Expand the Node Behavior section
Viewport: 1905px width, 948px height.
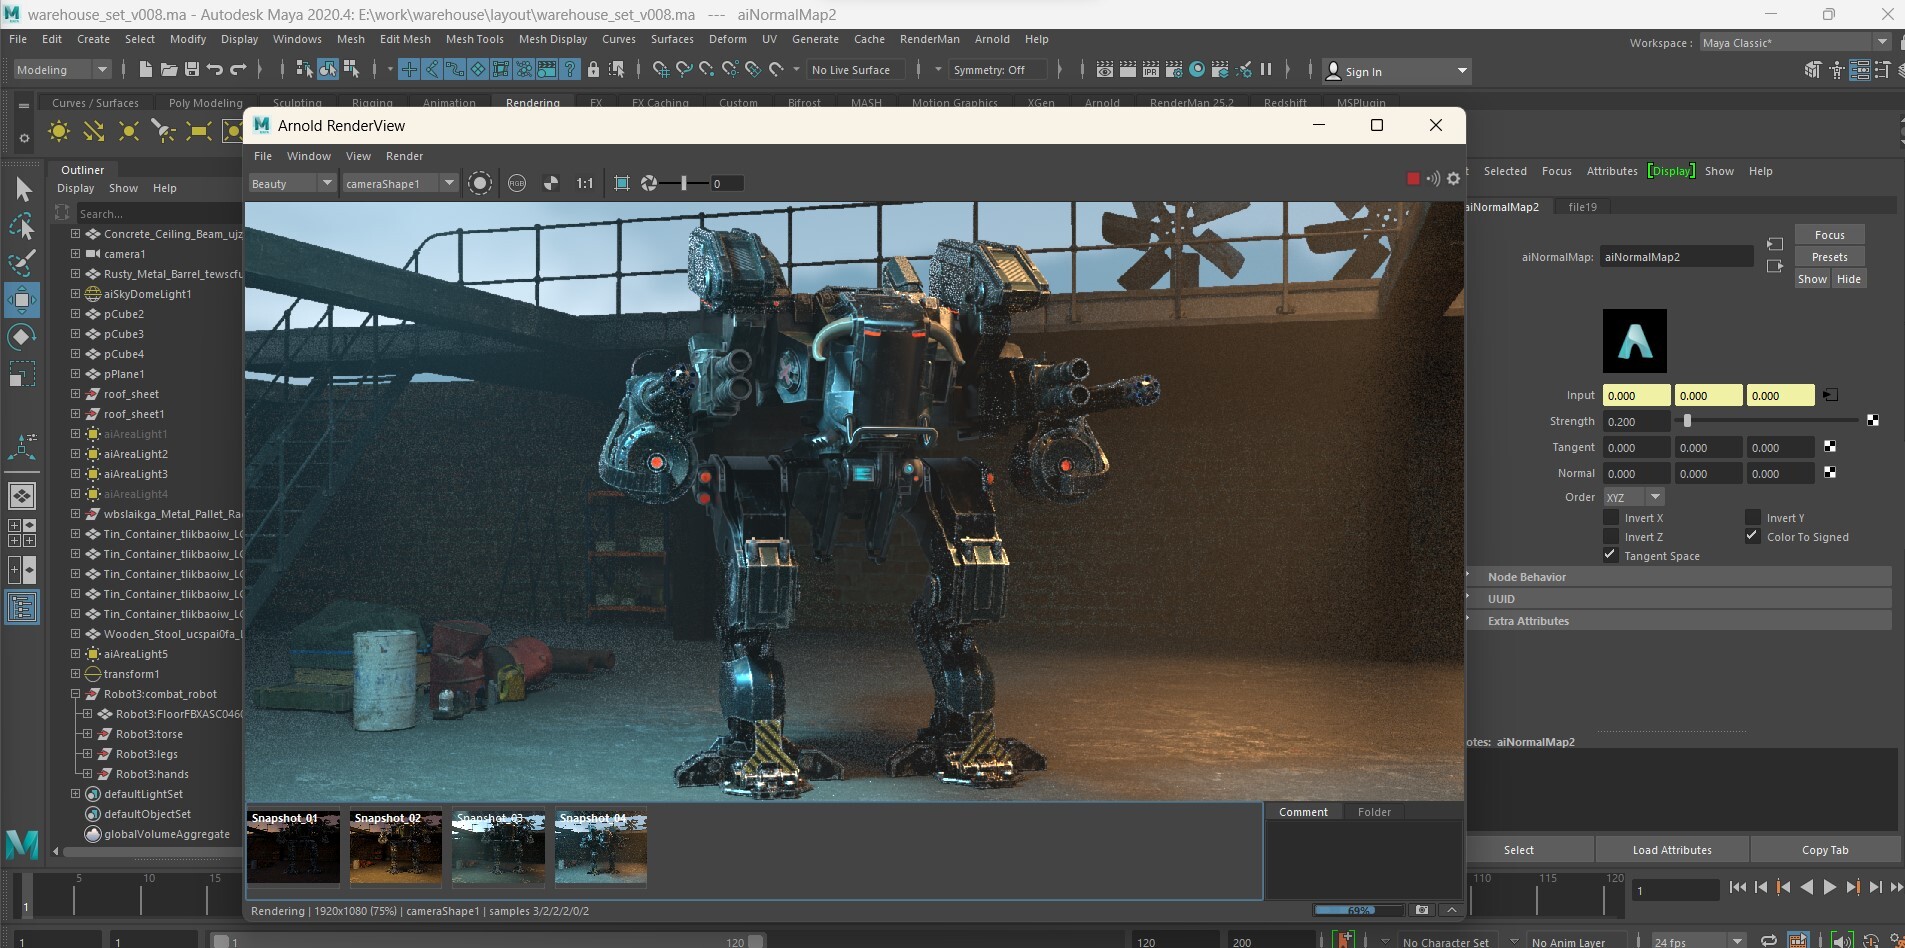point(1678,577)
